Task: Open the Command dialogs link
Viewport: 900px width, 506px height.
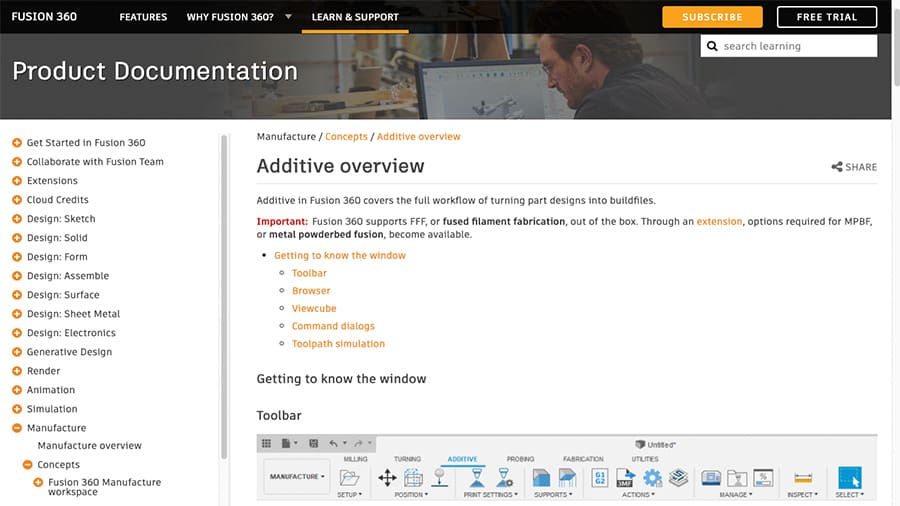Action: 333,326
